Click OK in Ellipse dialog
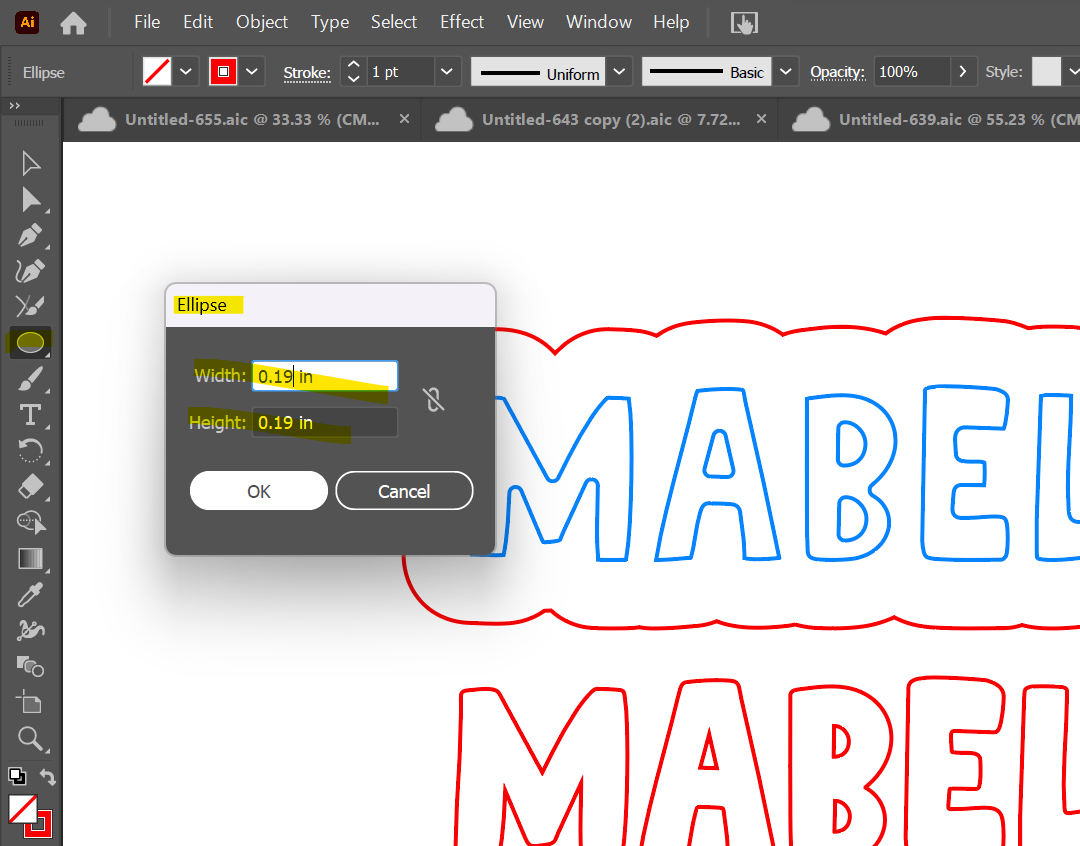The width and height of the screenshot is (1080, 846). 259,491
